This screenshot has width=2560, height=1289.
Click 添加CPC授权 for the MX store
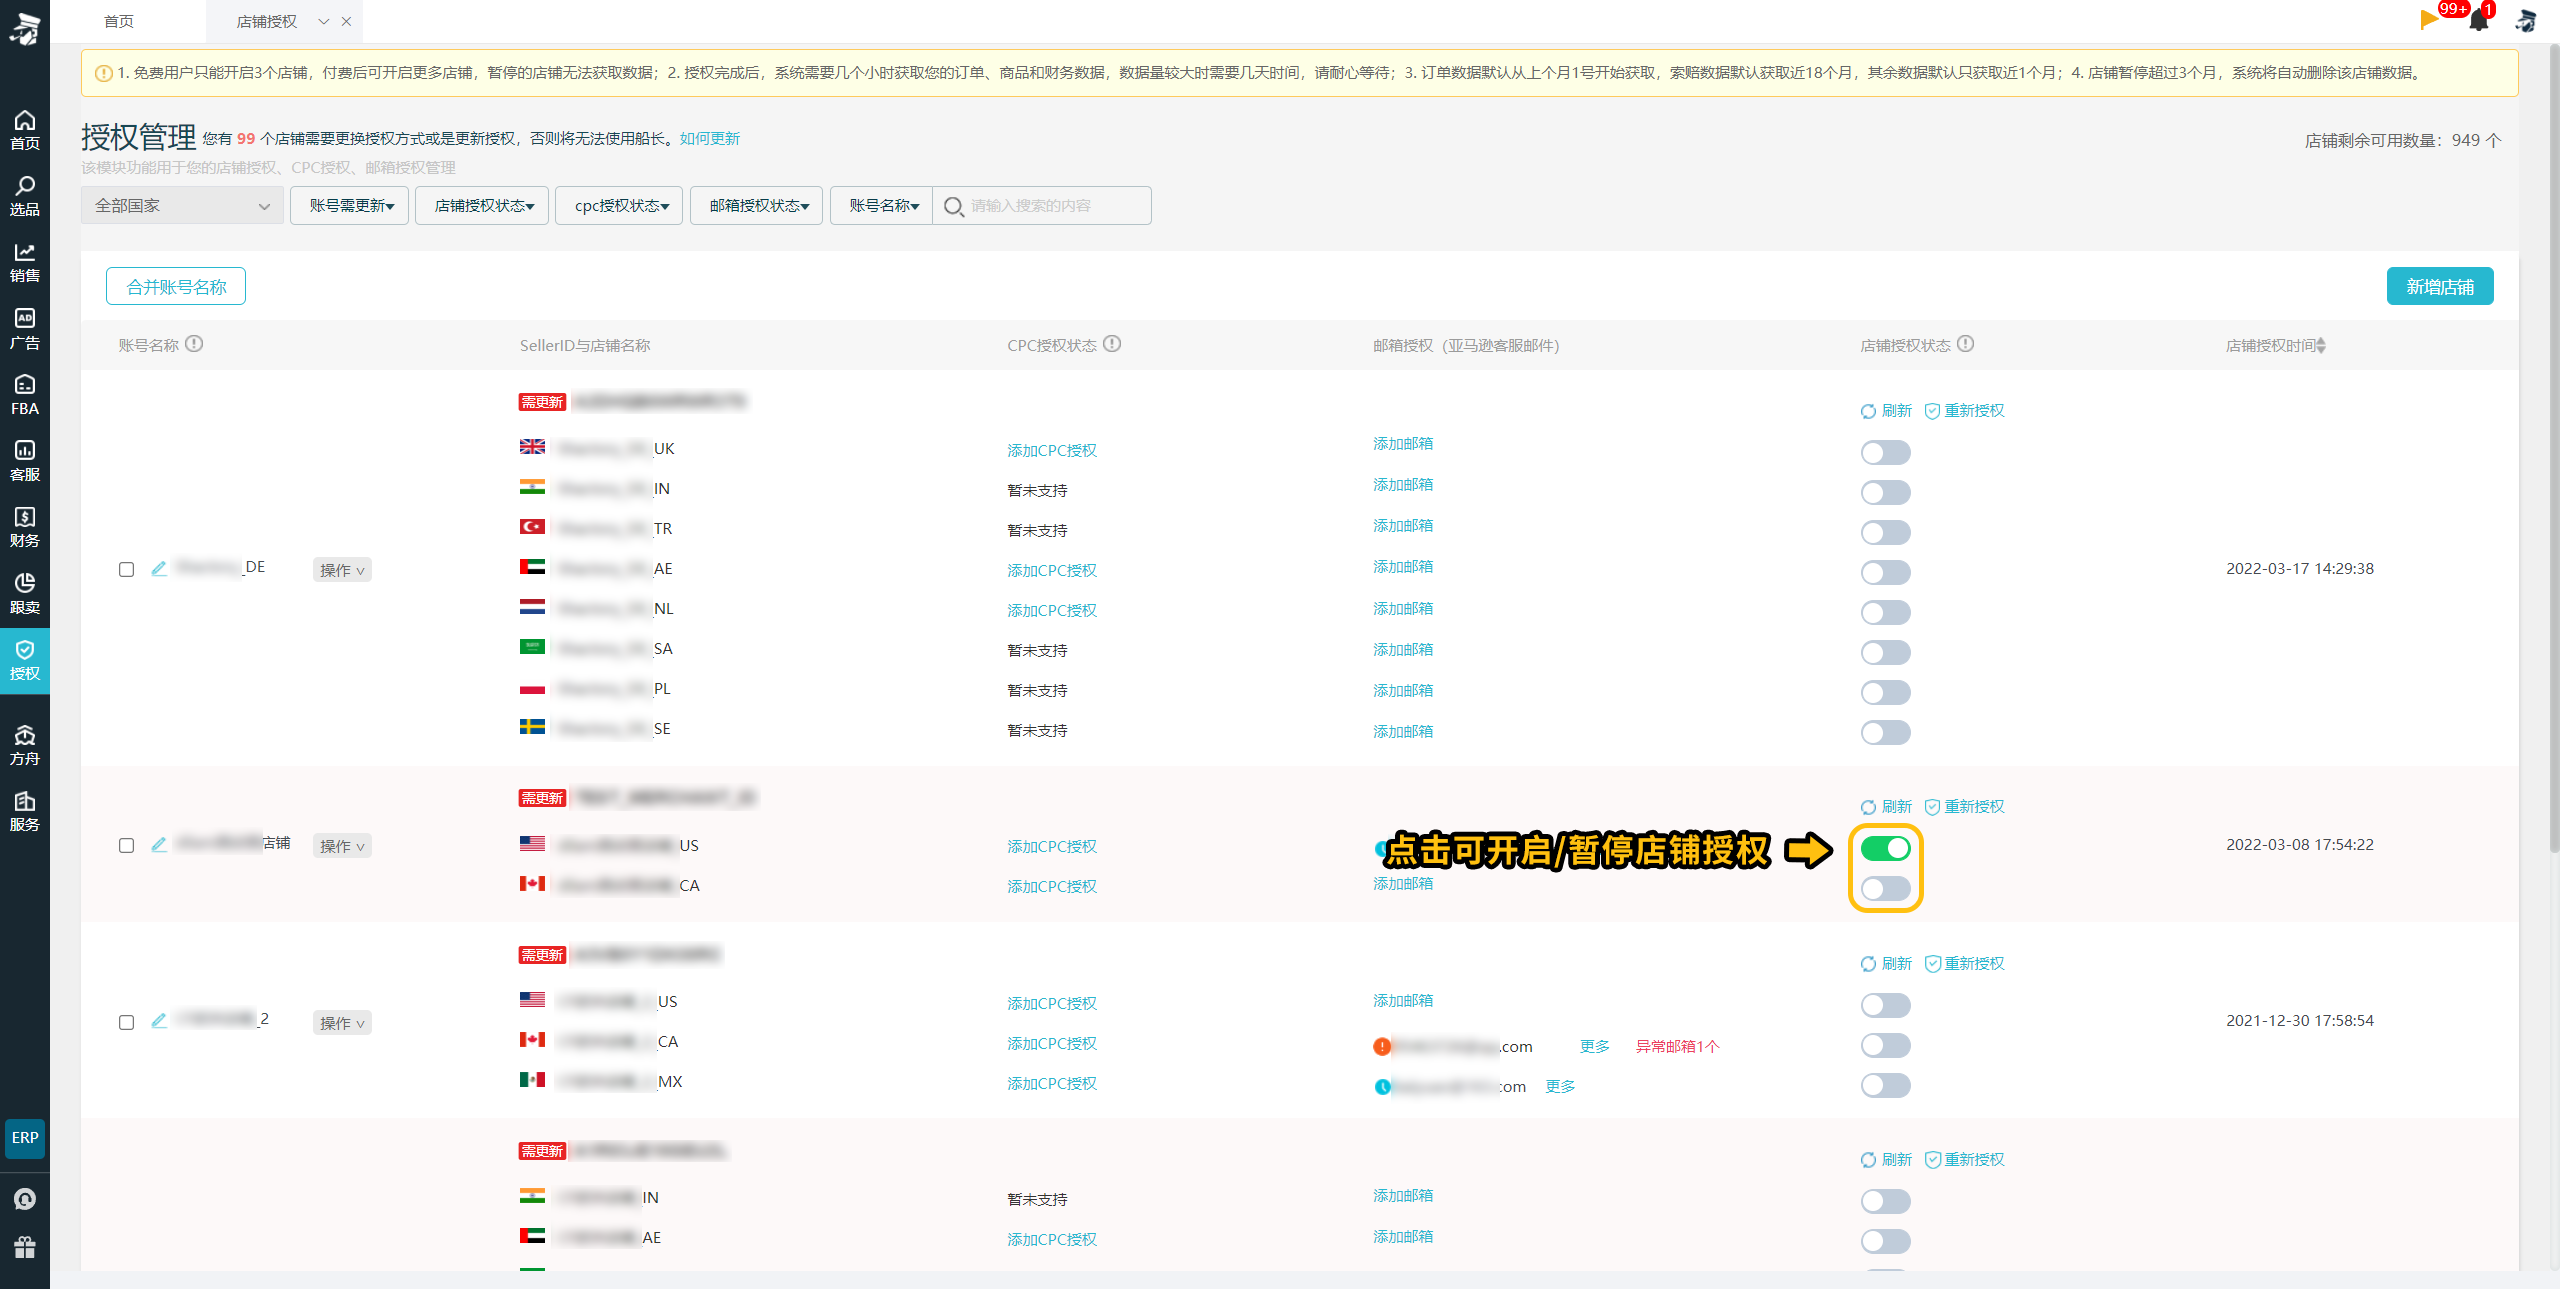(x=1052, y=1083)
